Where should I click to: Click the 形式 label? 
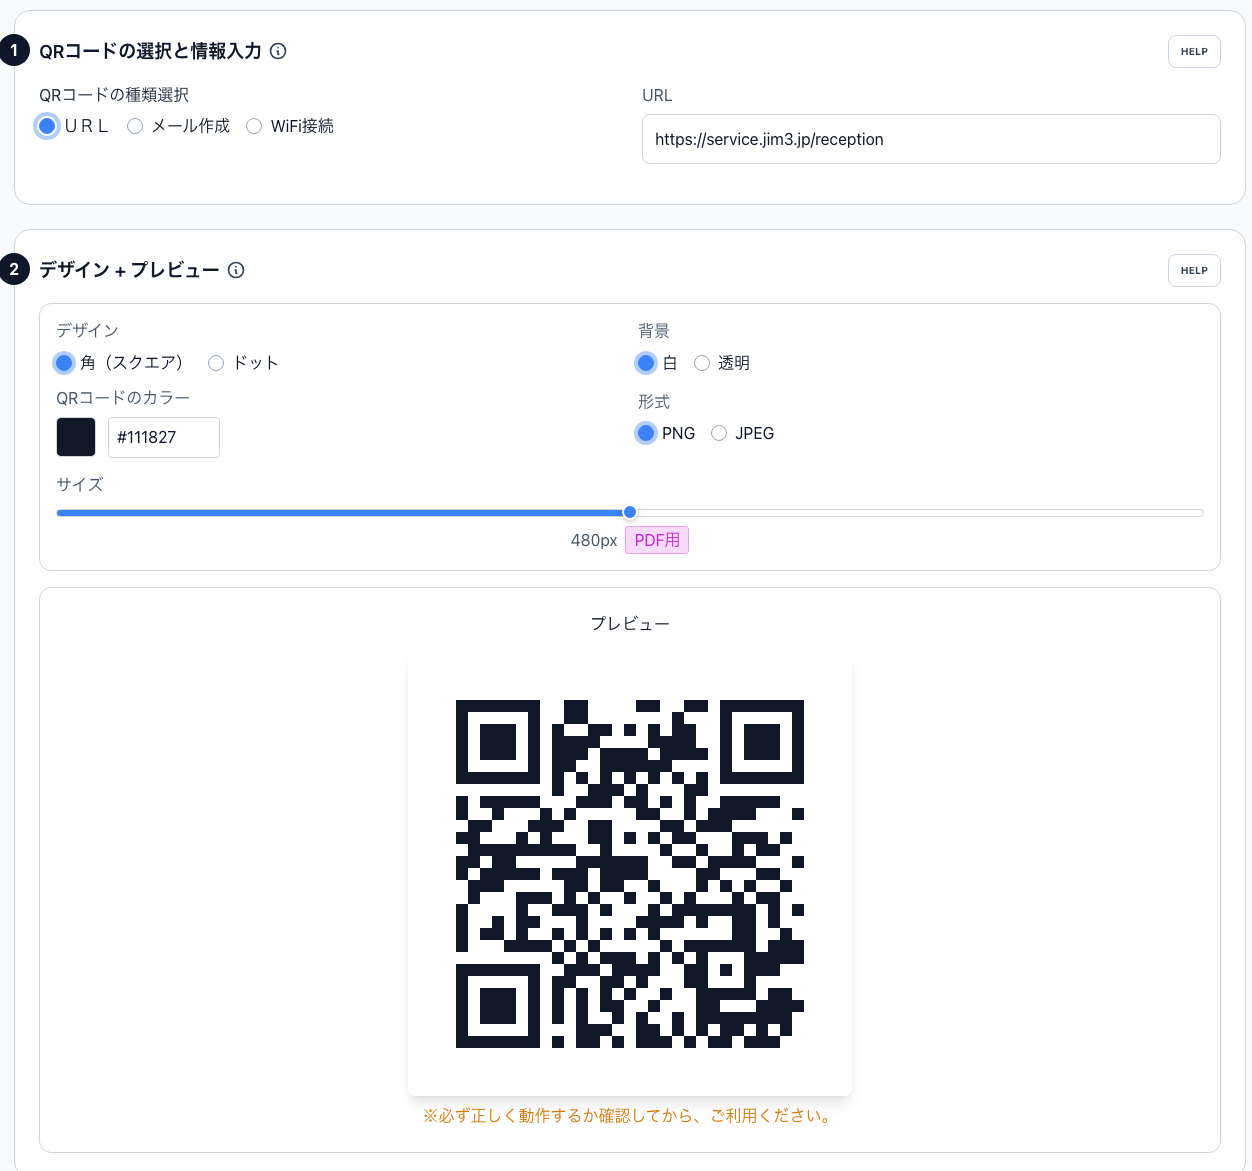point(654,402)
